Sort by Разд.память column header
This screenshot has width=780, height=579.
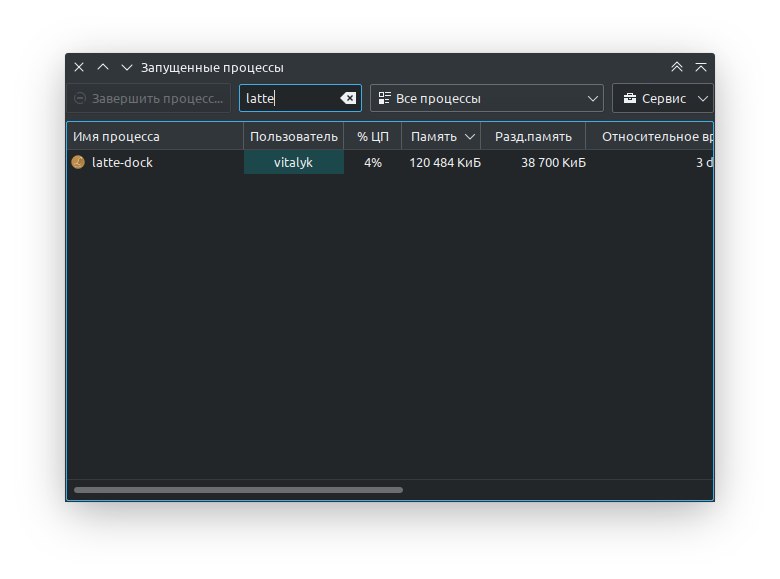[x=533, y=136]
